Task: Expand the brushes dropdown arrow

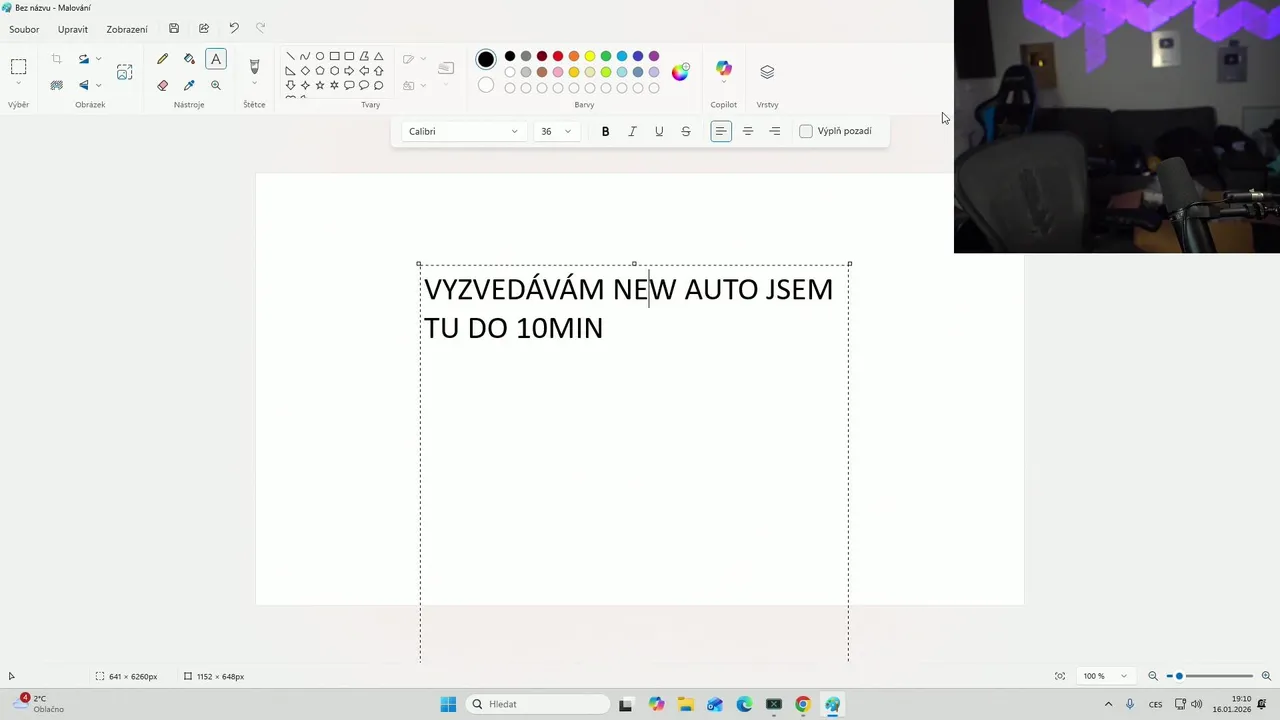Action: (254, 84)
